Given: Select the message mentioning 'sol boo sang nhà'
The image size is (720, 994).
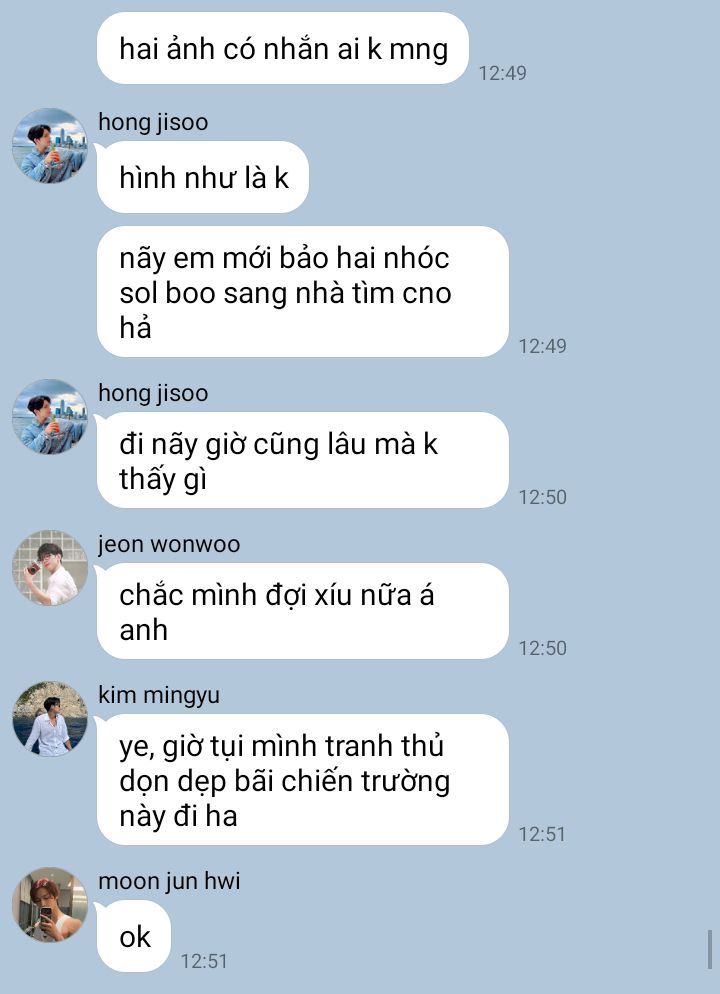Looking at the screenshot, I should pos(303,292).
